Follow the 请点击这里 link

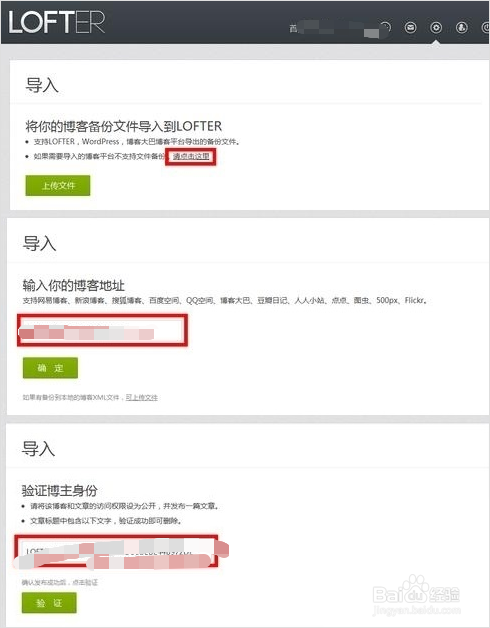pyautogui.click(x=191, y=156)
